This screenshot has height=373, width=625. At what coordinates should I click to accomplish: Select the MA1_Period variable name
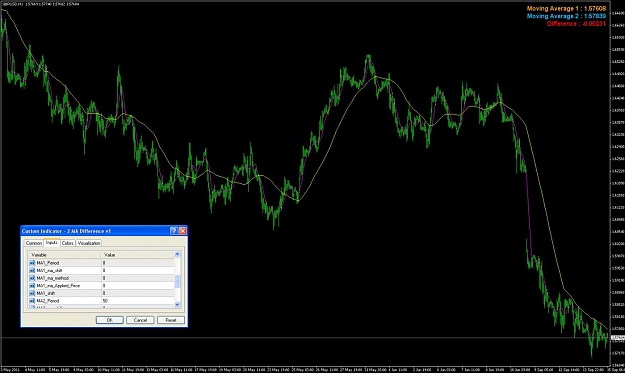pyautogui.click(x=48, y=263)
